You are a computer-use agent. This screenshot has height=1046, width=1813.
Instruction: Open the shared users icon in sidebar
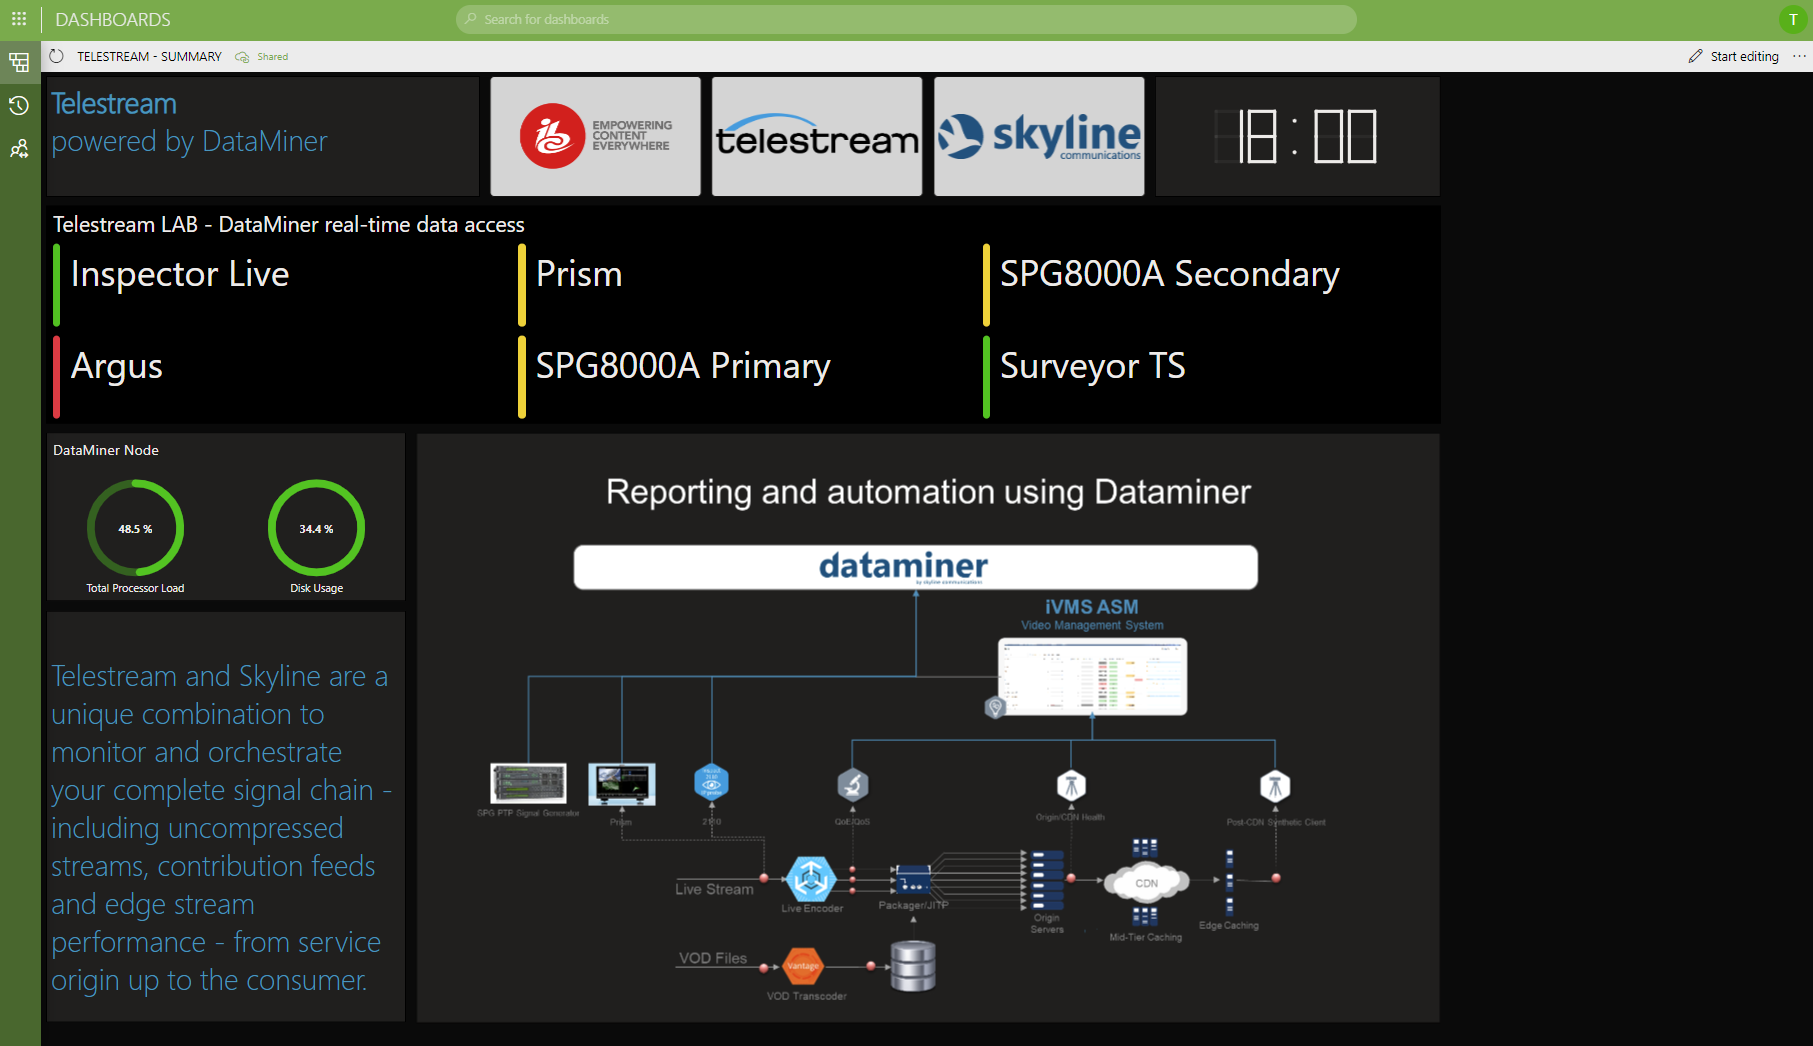point(19,149)
